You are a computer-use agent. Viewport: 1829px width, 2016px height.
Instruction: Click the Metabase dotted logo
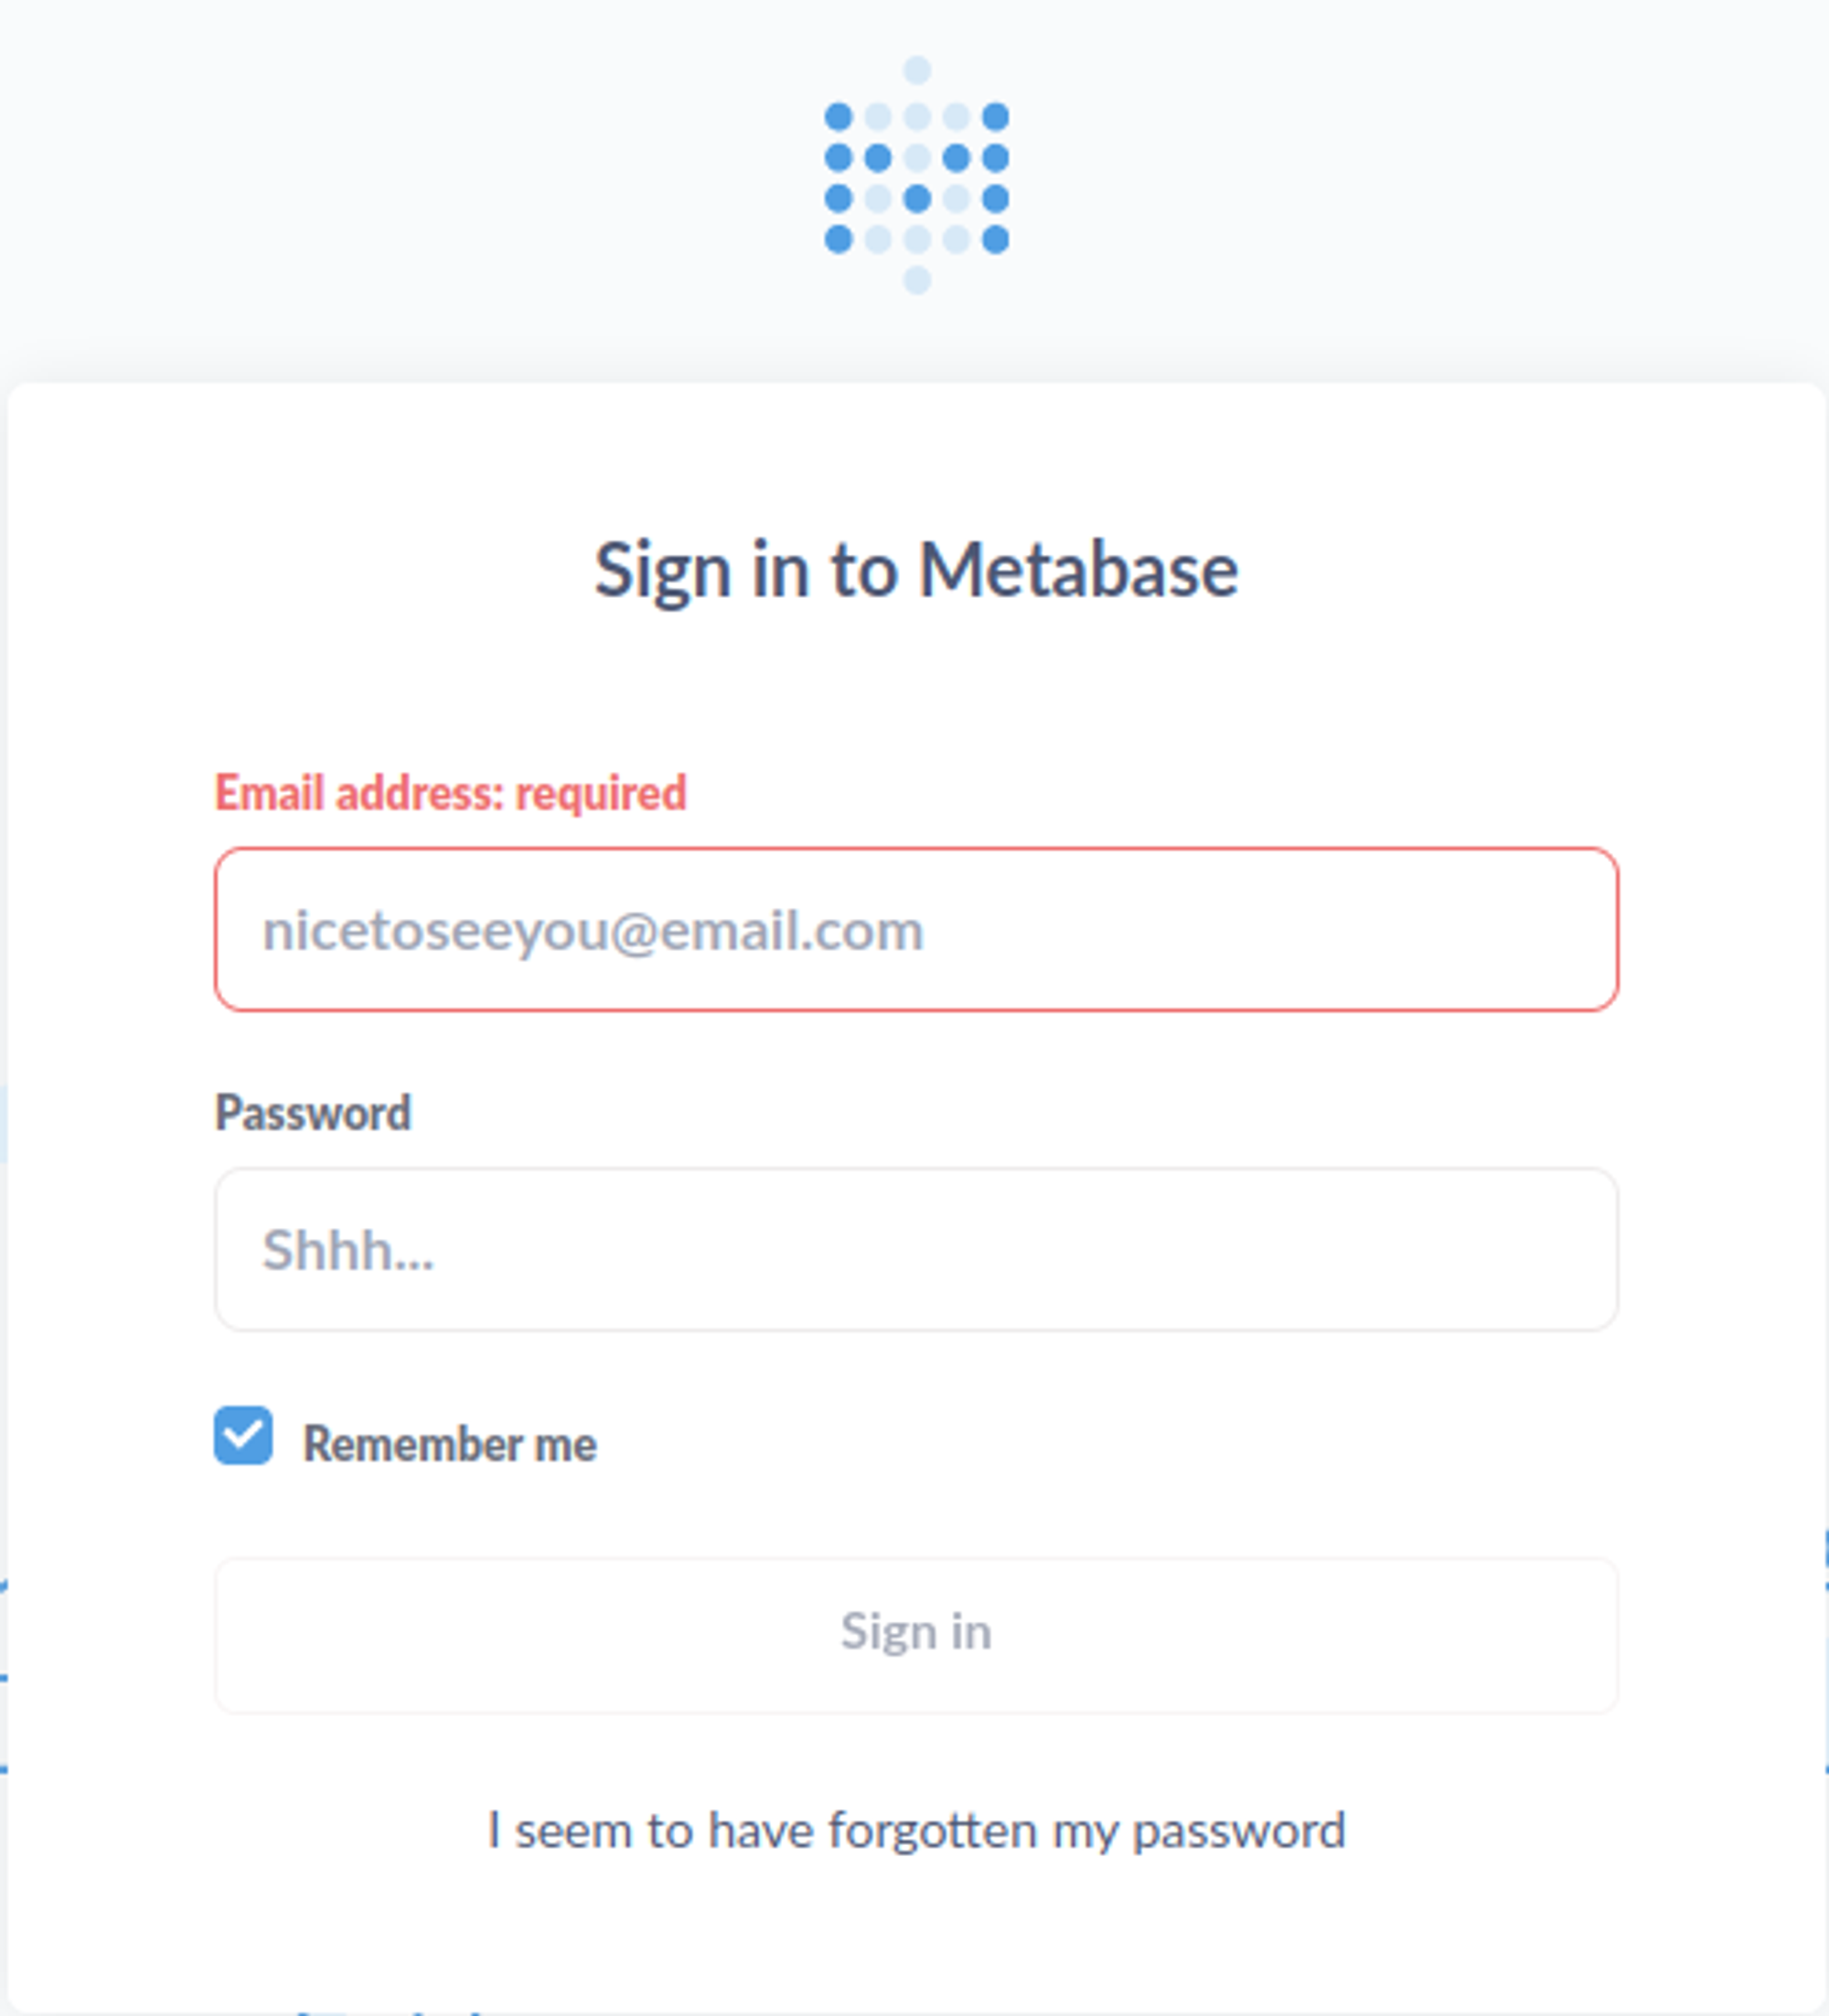click(916, 176)
